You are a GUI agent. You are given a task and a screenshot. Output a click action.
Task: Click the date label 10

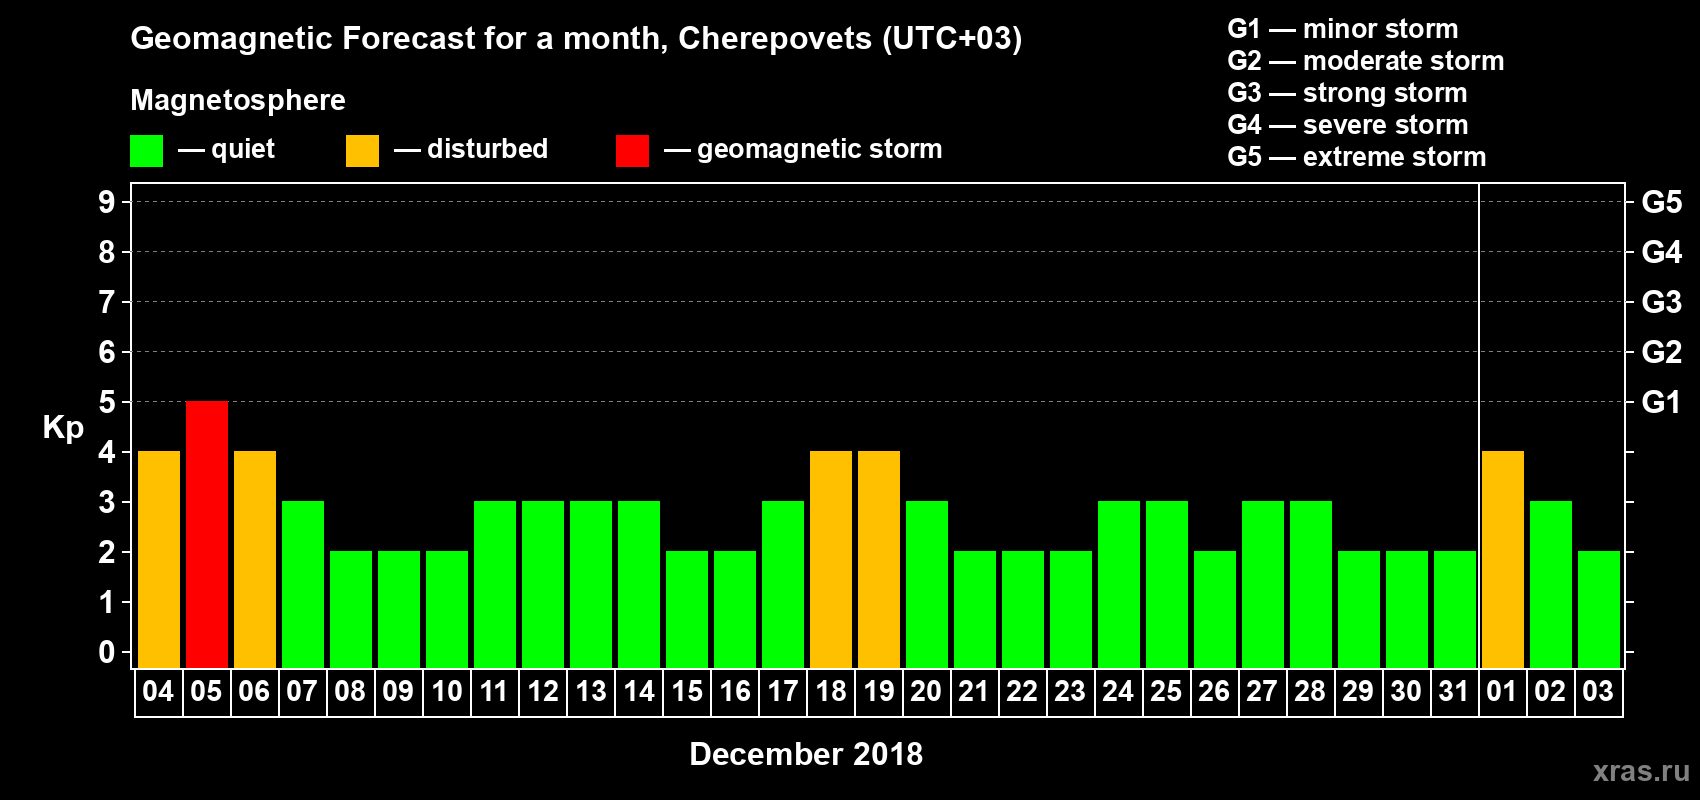446,692
